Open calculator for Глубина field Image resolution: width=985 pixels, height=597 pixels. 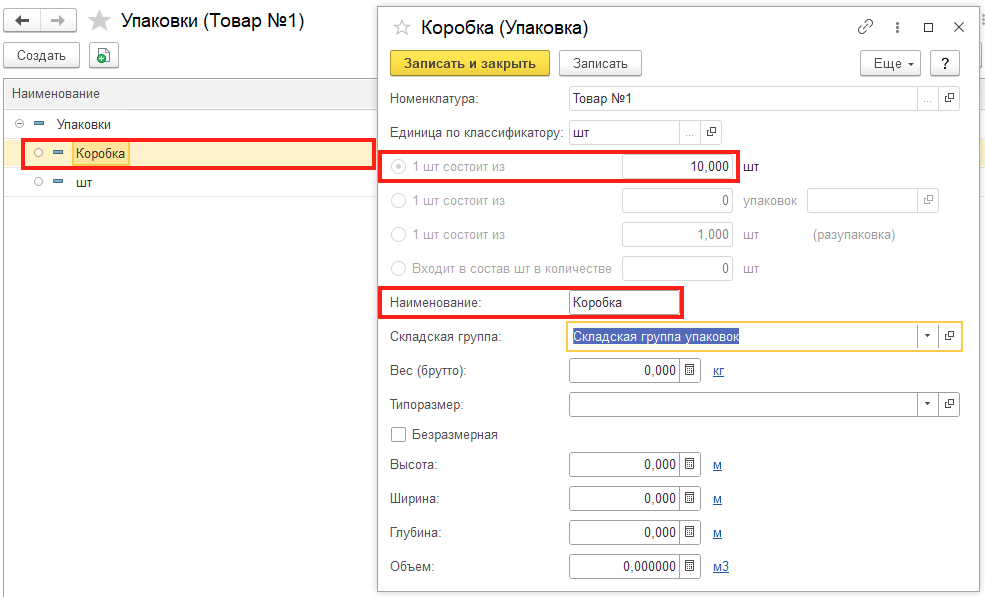(689, 532)
